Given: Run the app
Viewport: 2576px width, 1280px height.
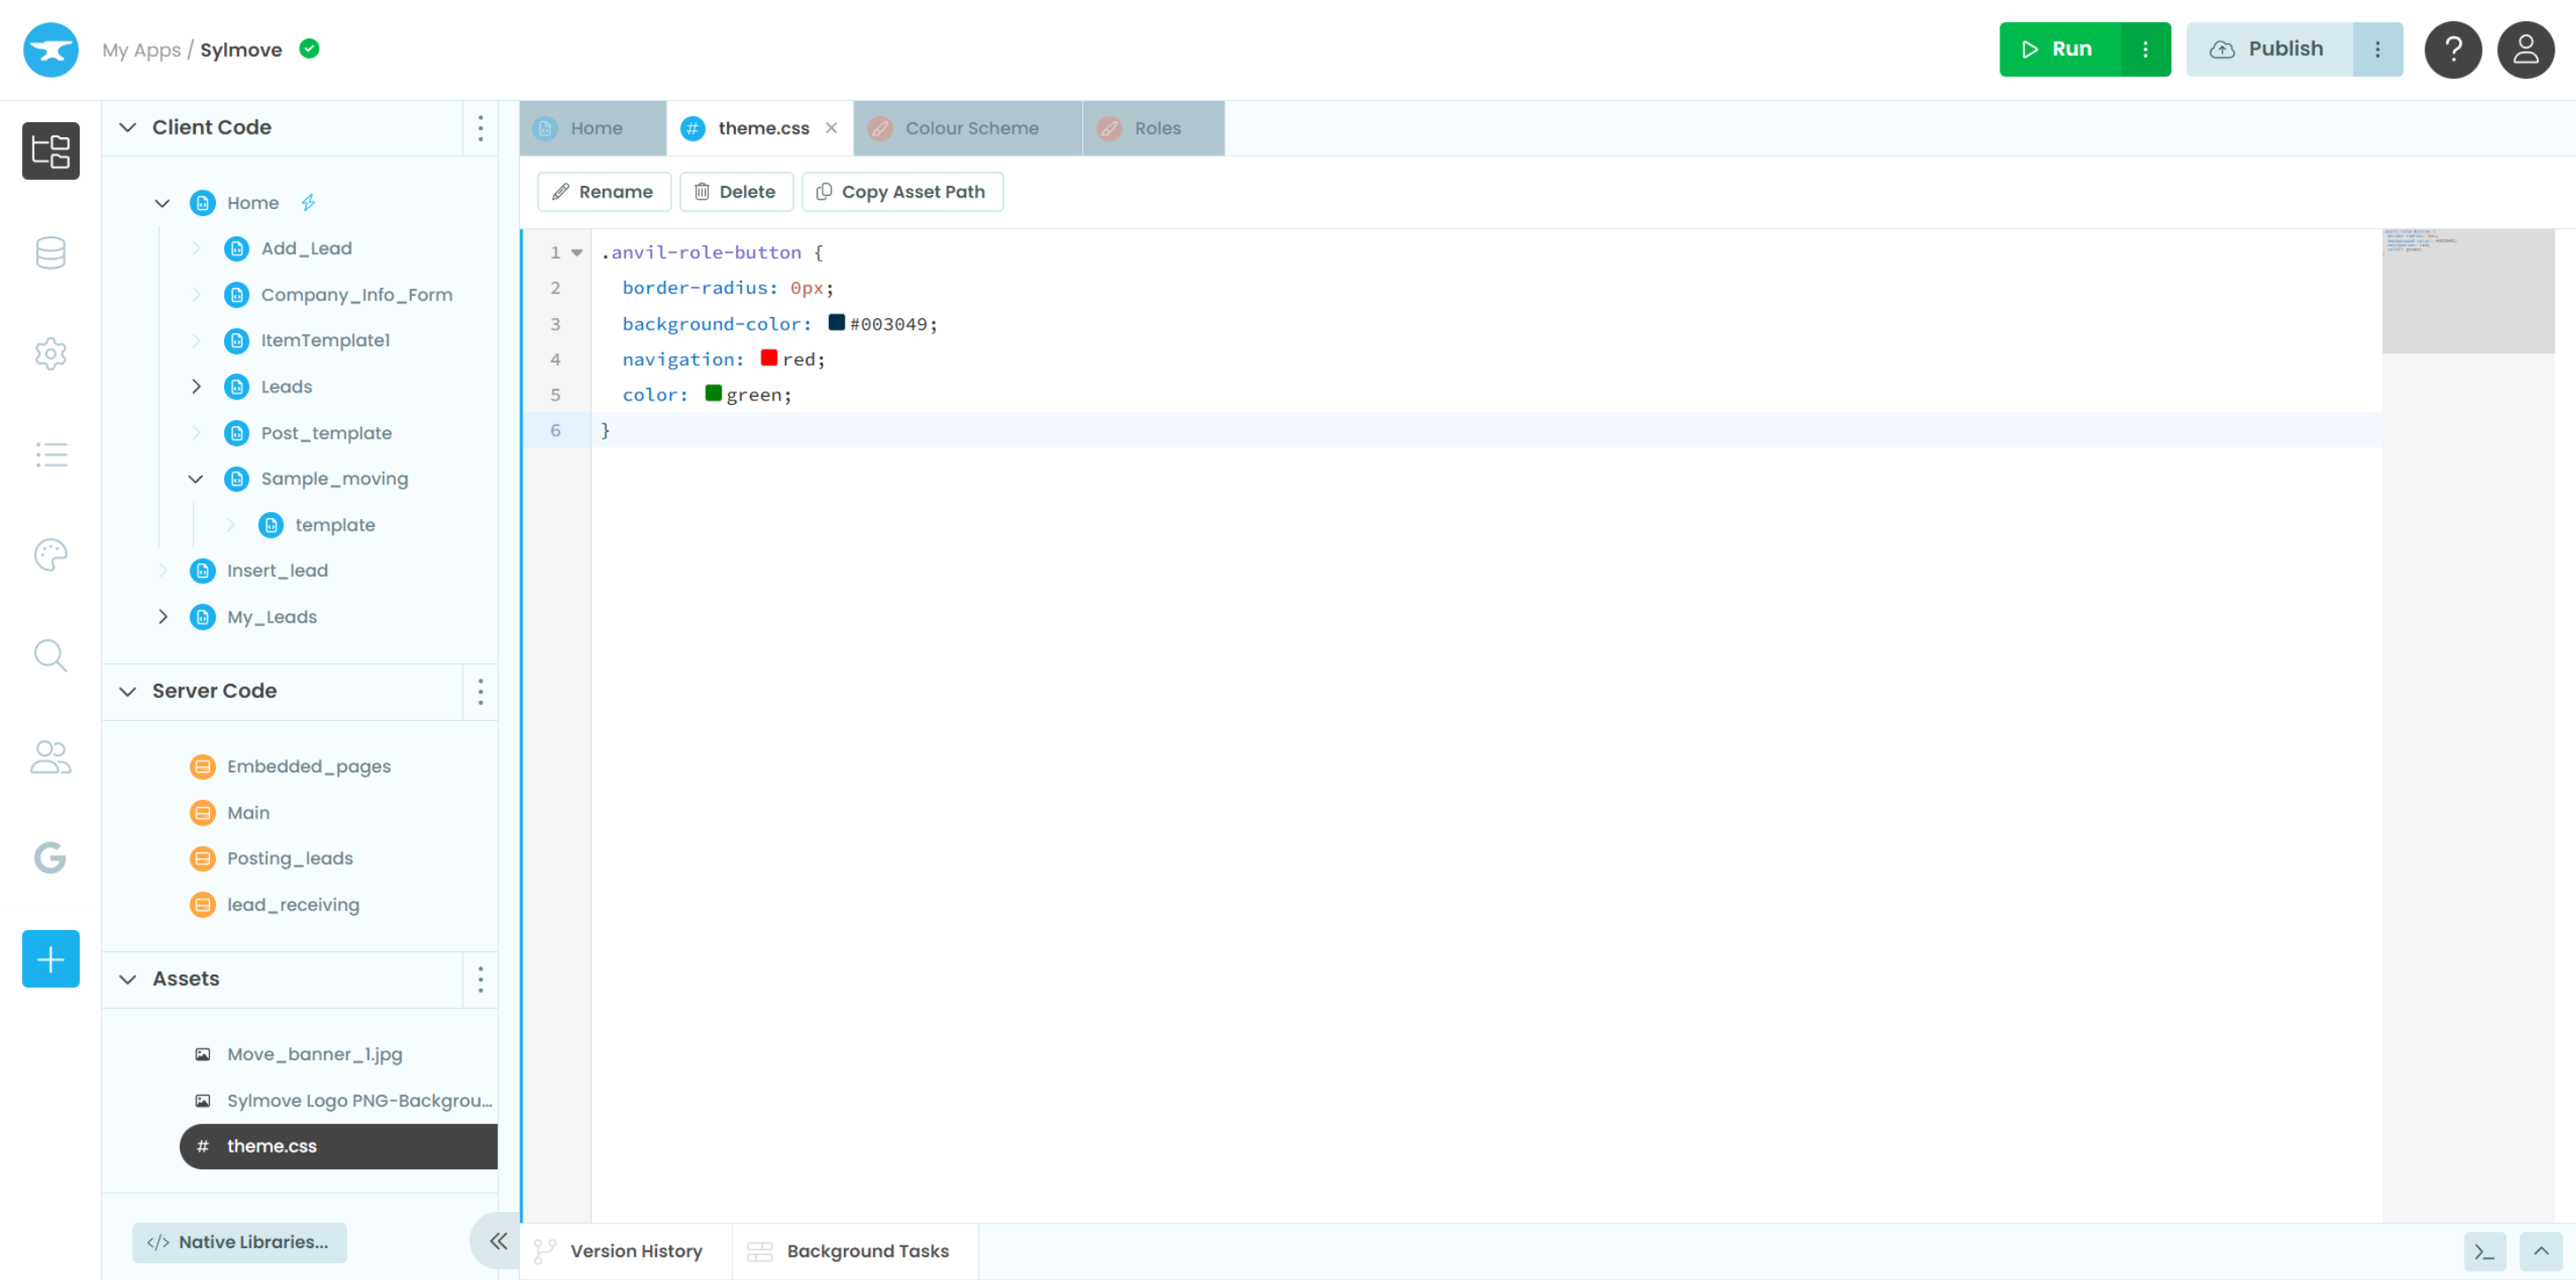Looking at the screenshot, I should pyautogui.click(x=2060, y=49).
